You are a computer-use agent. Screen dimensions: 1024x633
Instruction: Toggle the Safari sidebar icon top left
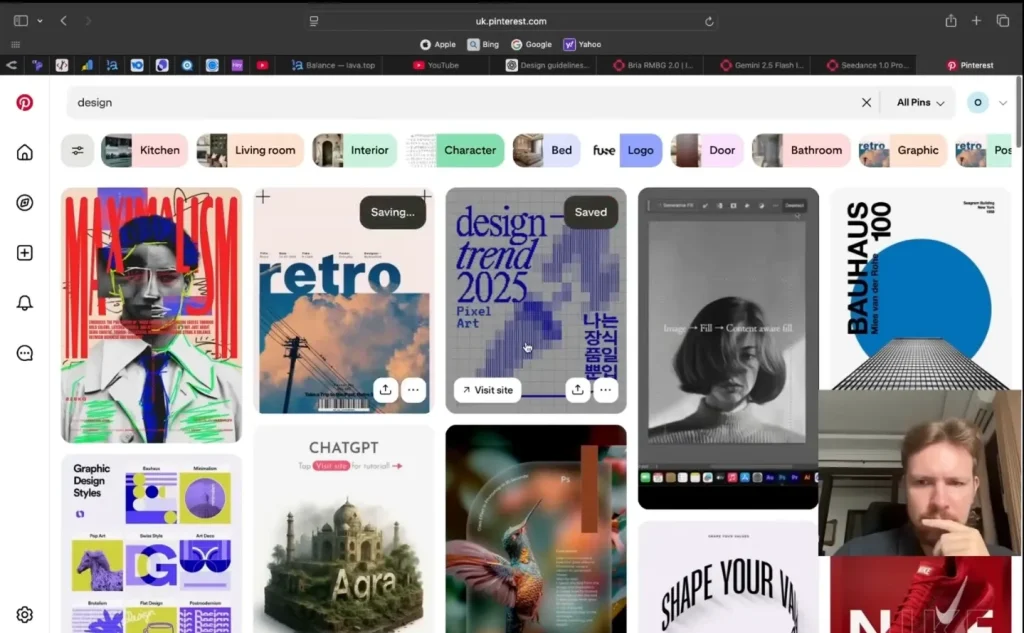click(x=22, y=19)
